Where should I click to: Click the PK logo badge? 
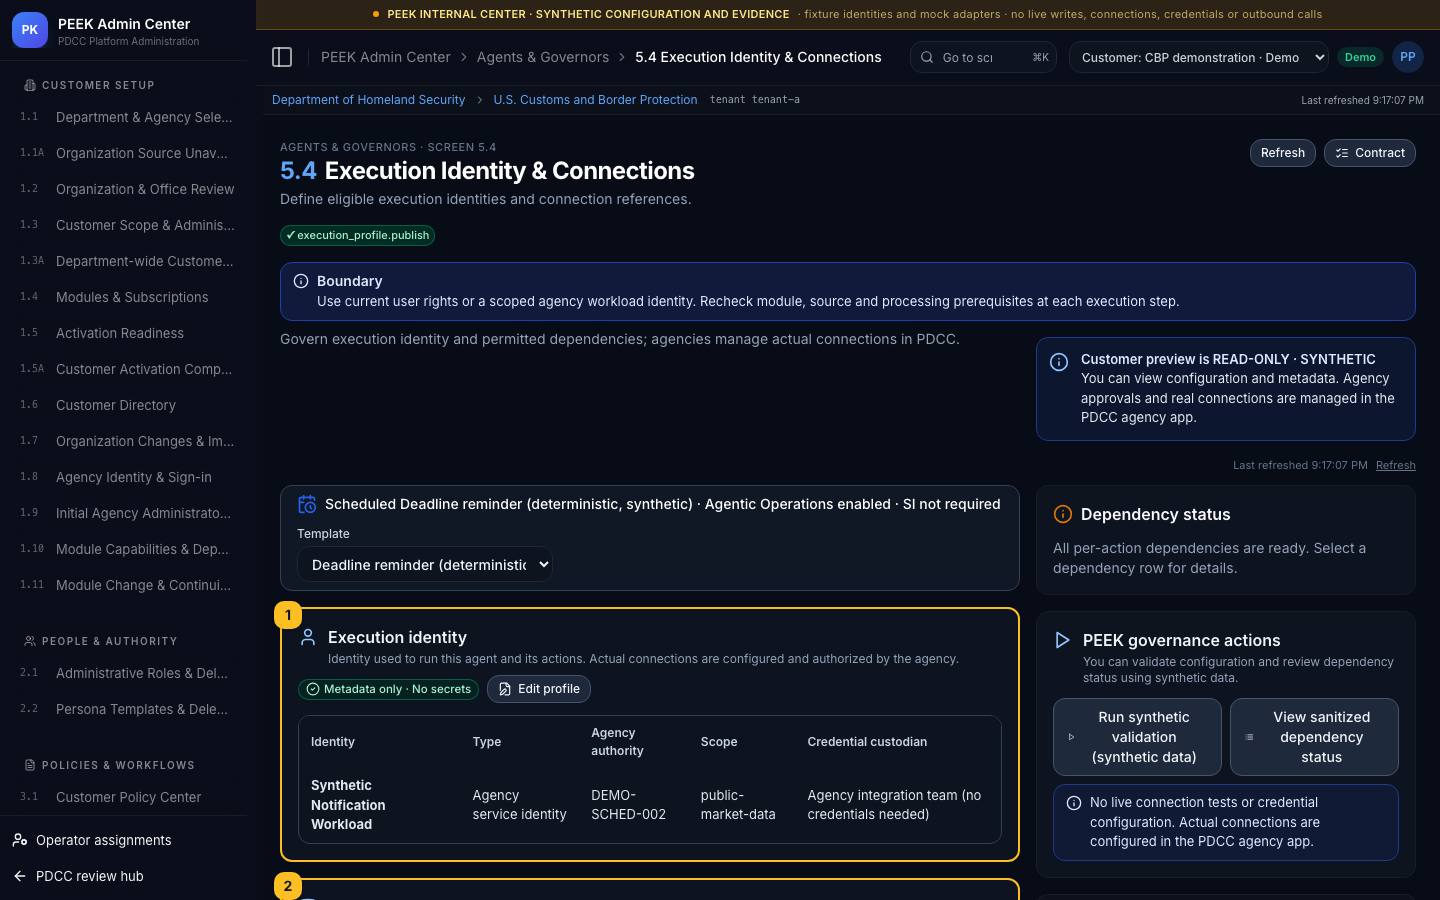coord(30,30)
